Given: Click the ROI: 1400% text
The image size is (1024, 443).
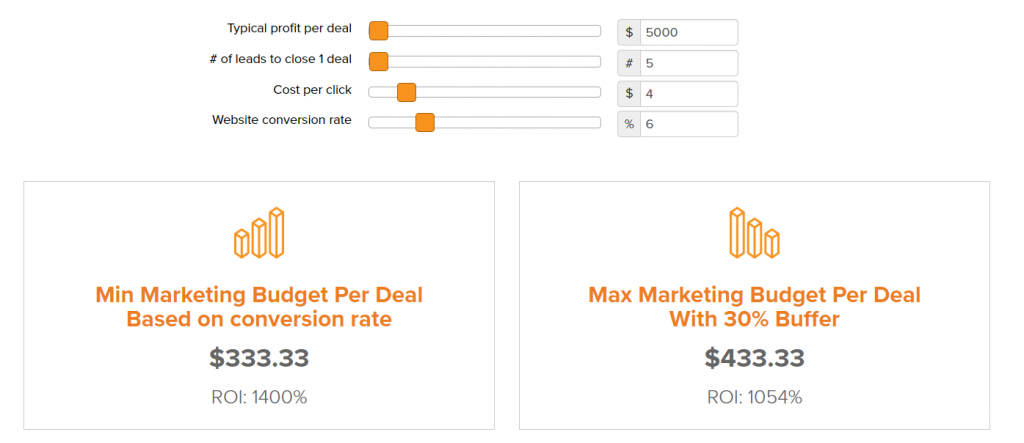Looking at the screenshot, I should [259, 397].
